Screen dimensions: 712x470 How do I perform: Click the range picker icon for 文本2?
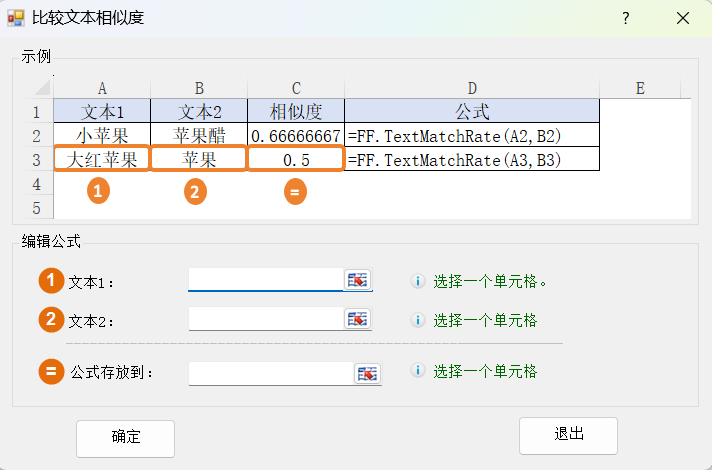358,319
